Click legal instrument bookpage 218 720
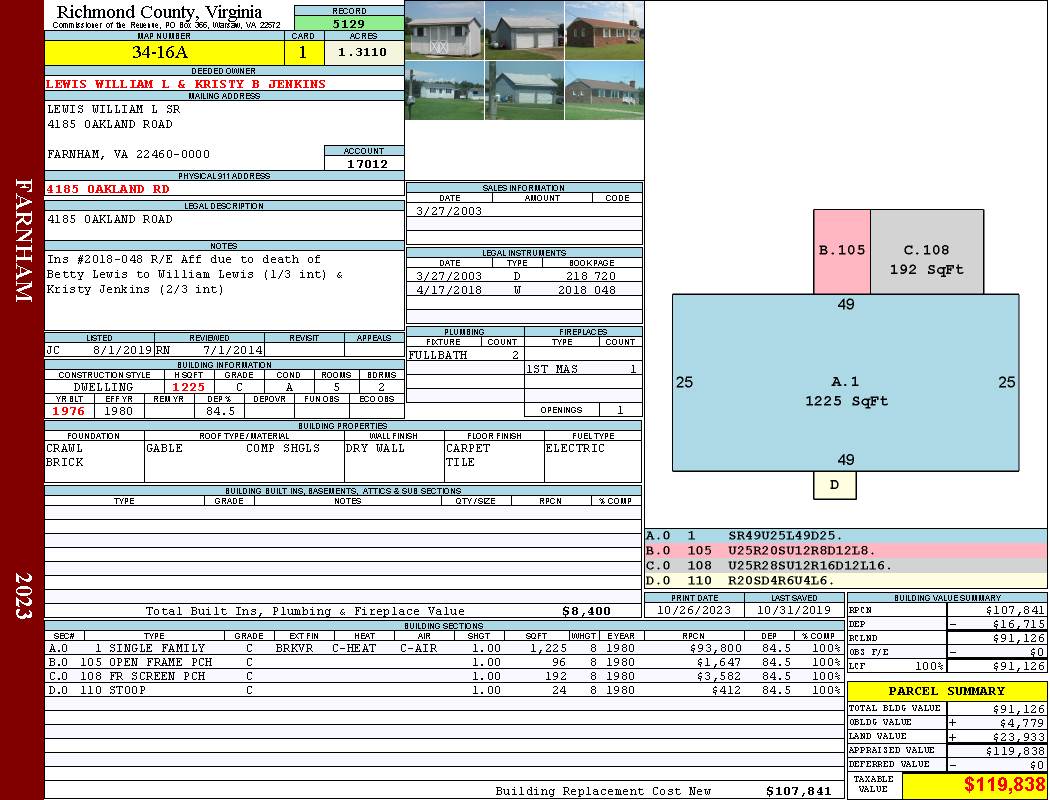The image size is (1050, 800). pyautogui.click(x=591, y=276)
